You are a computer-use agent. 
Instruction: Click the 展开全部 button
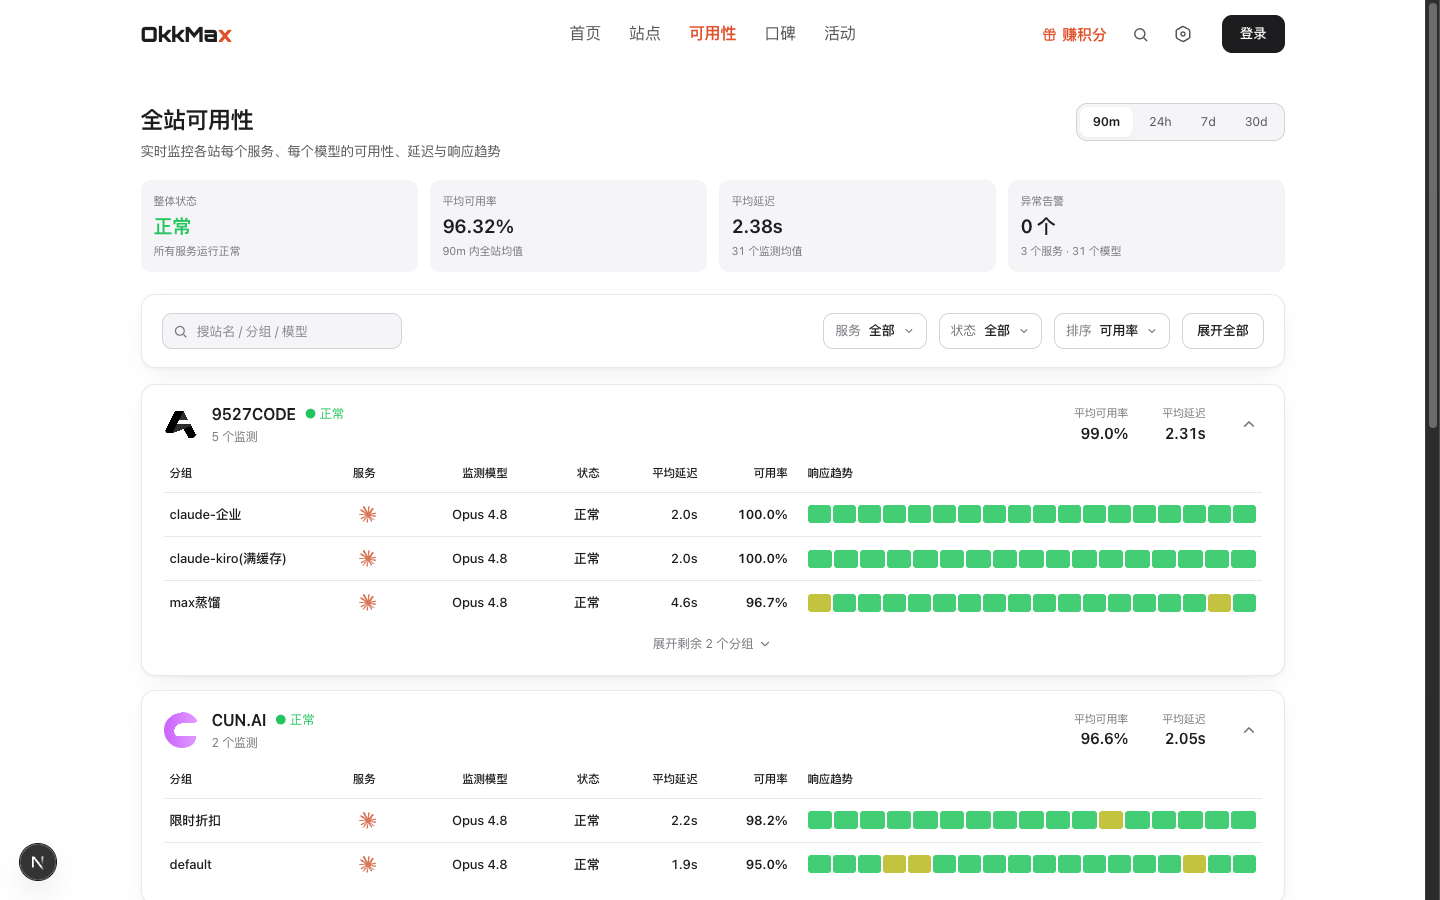[x=1223, y=331]
